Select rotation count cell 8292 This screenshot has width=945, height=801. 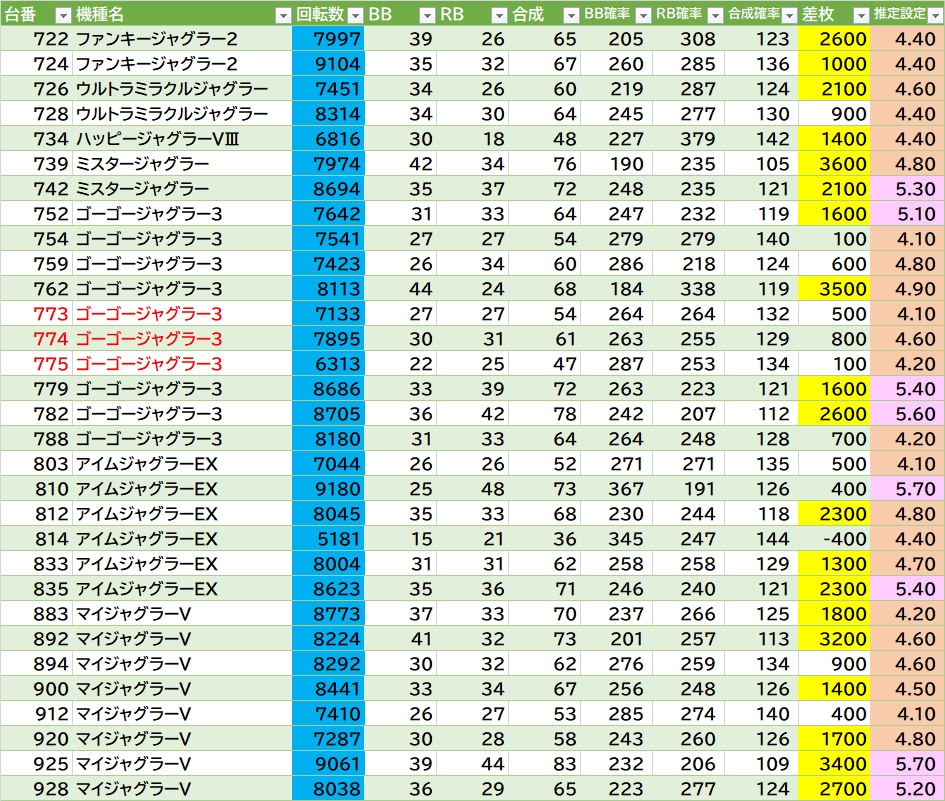coord(328,664)
